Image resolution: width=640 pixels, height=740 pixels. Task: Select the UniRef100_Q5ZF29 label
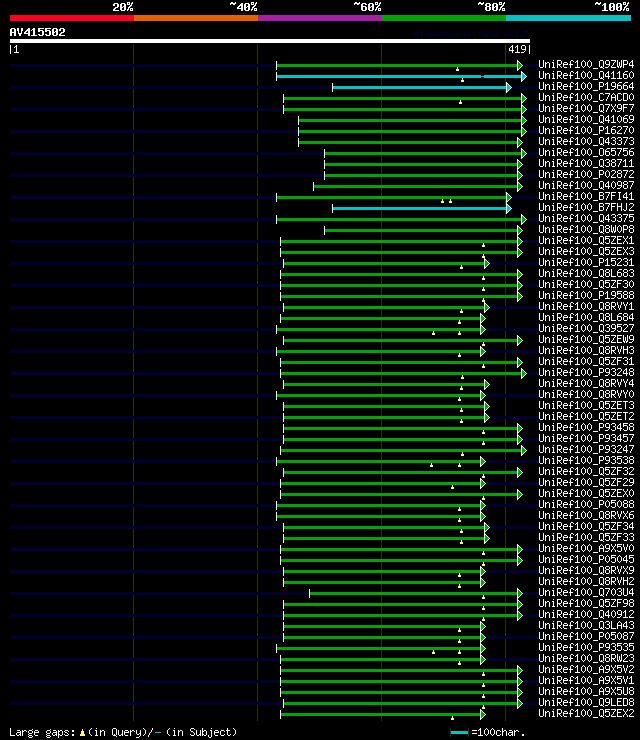(x=586, y=482)
